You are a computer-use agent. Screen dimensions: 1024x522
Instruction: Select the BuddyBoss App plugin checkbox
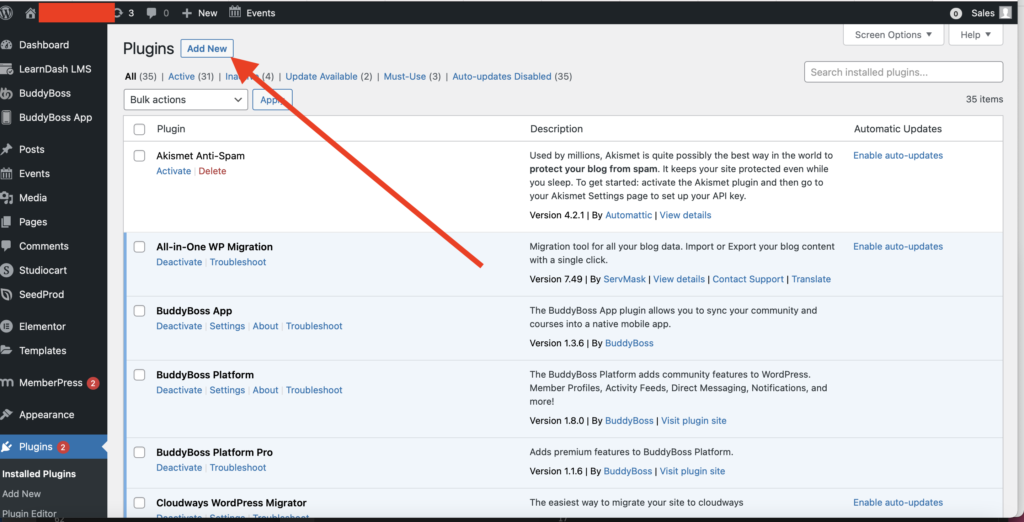tap(139, 312)
